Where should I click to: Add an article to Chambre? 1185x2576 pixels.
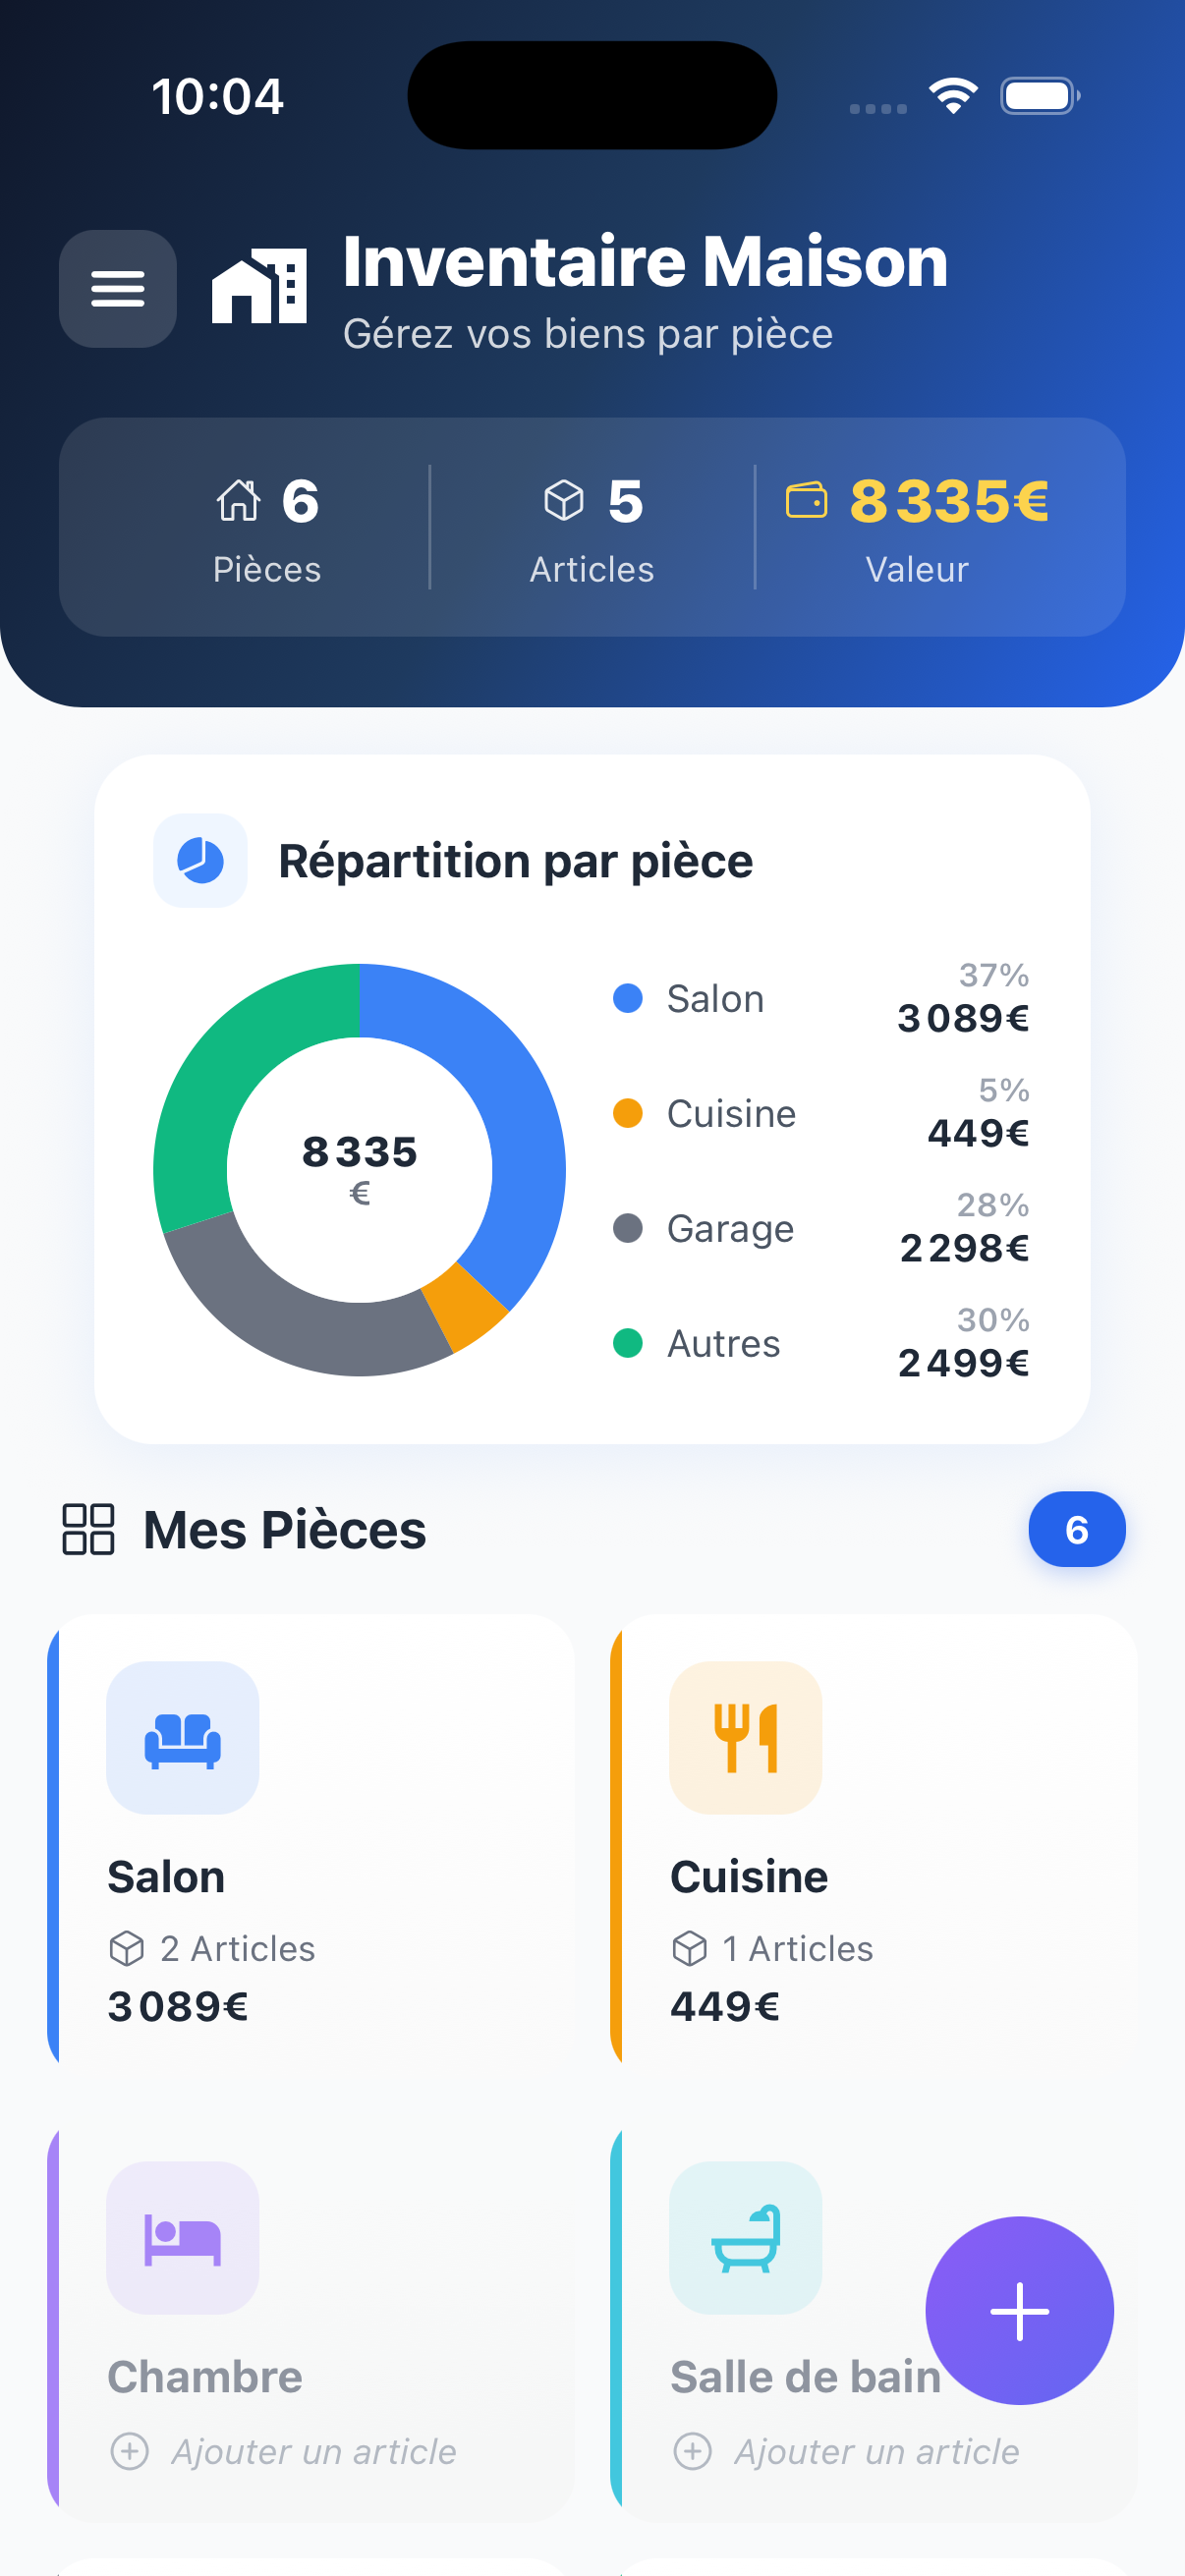[x=284, y=2452]
